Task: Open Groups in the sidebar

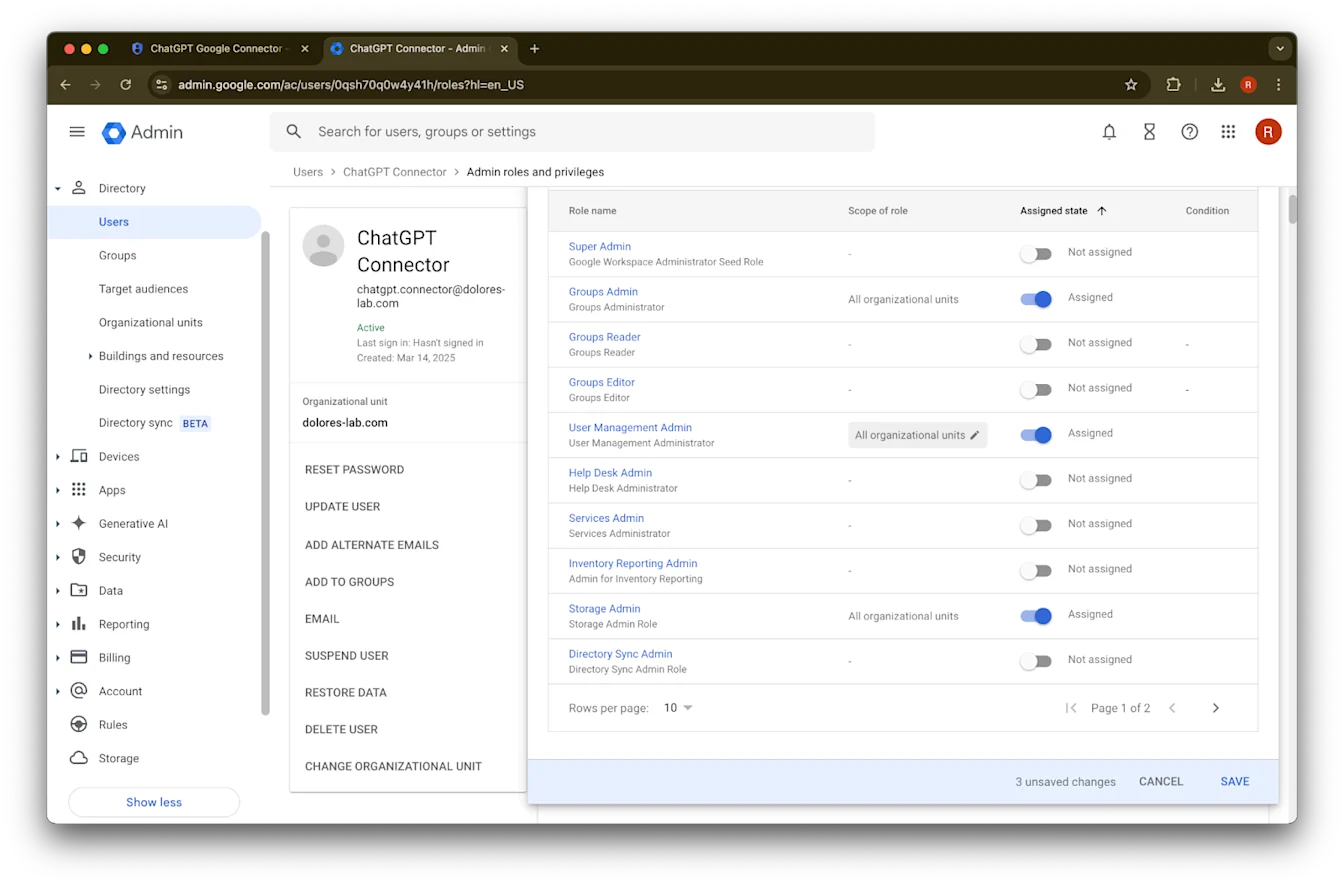Action: click(117, 255)
